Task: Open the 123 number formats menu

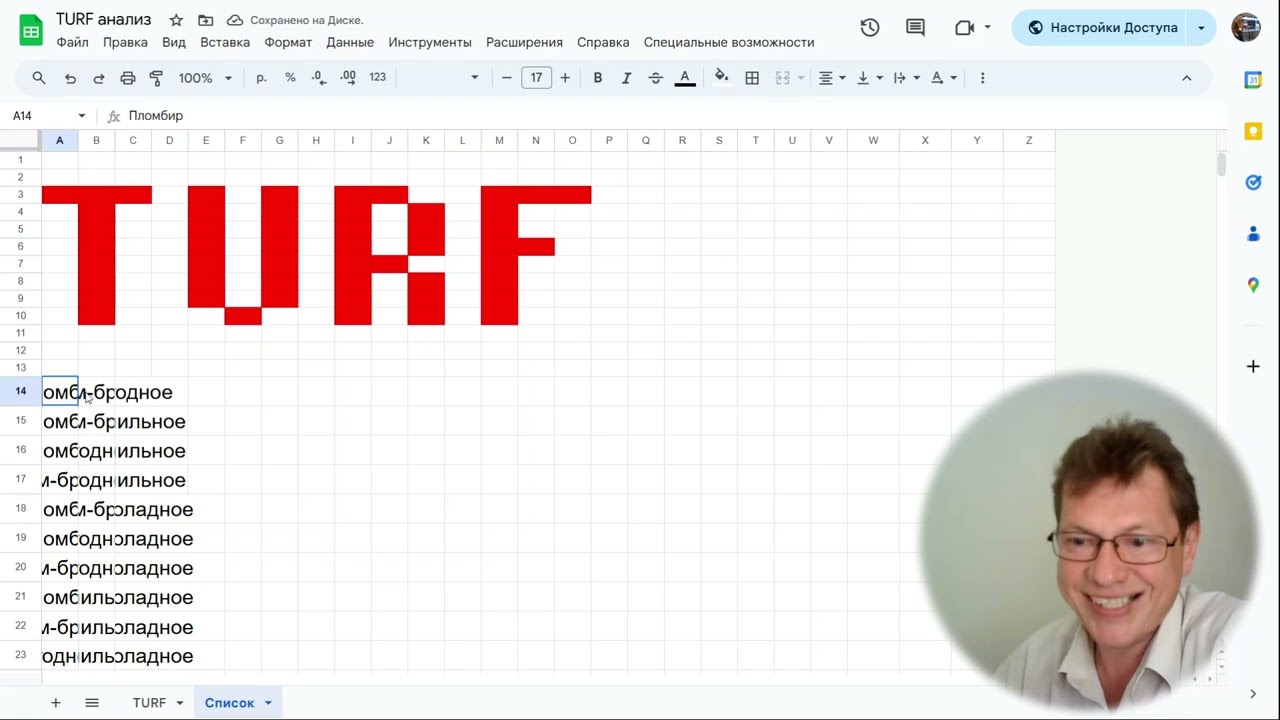Action: point(377,77)
